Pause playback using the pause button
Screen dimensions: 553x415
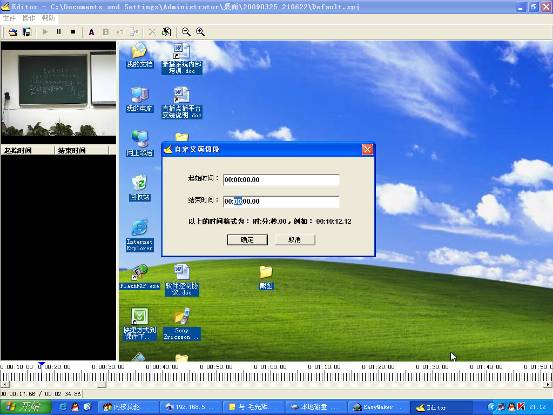coord(59,32)
